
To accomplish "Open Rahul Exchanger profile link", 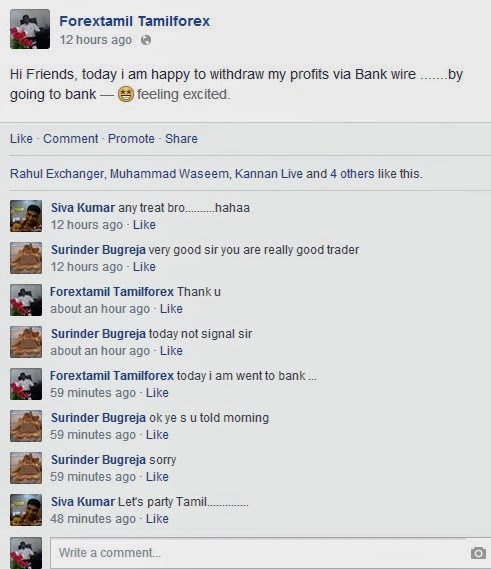I will [57, 174].
